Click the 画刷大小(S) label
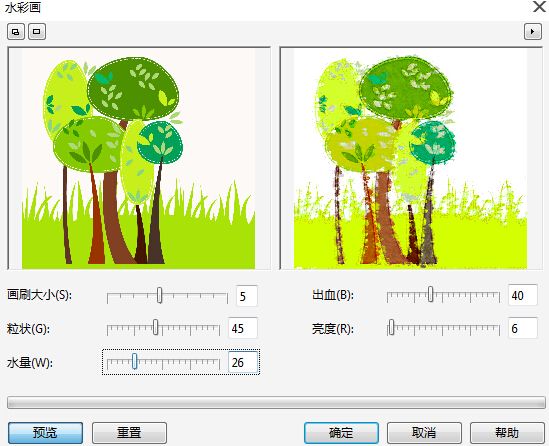Image resolution: width=549 pixels, height=446 pixels. (x=39, y=295)
